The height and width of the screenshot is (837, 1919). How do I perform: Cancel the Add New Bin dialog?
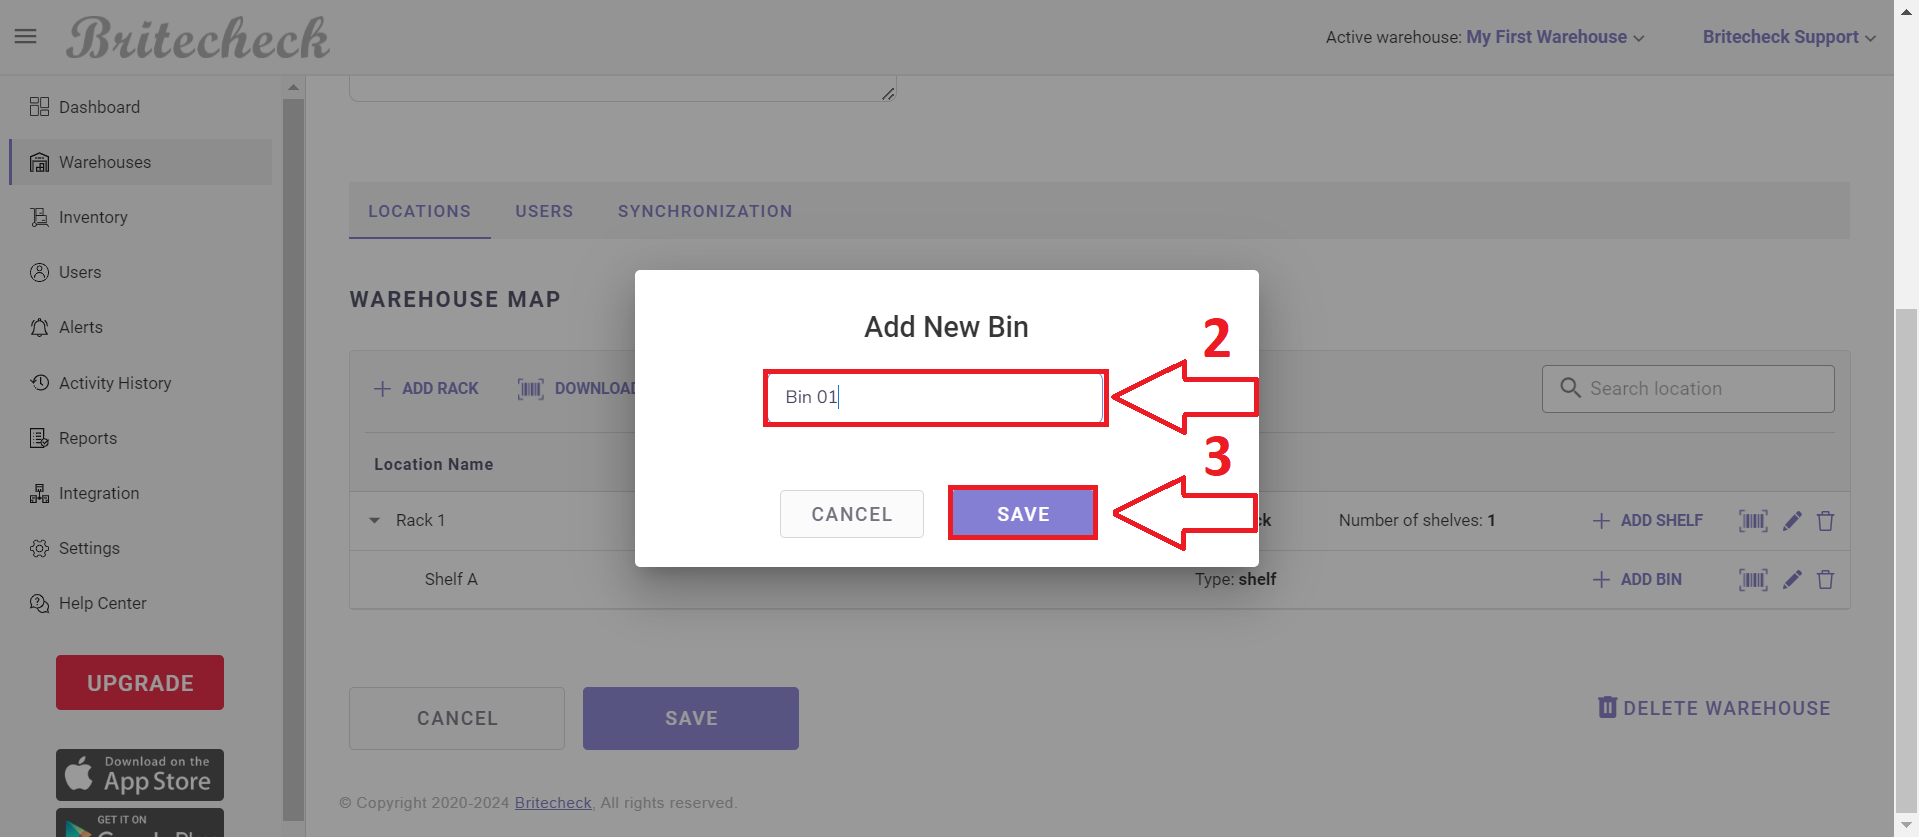(x=852, y=514)
